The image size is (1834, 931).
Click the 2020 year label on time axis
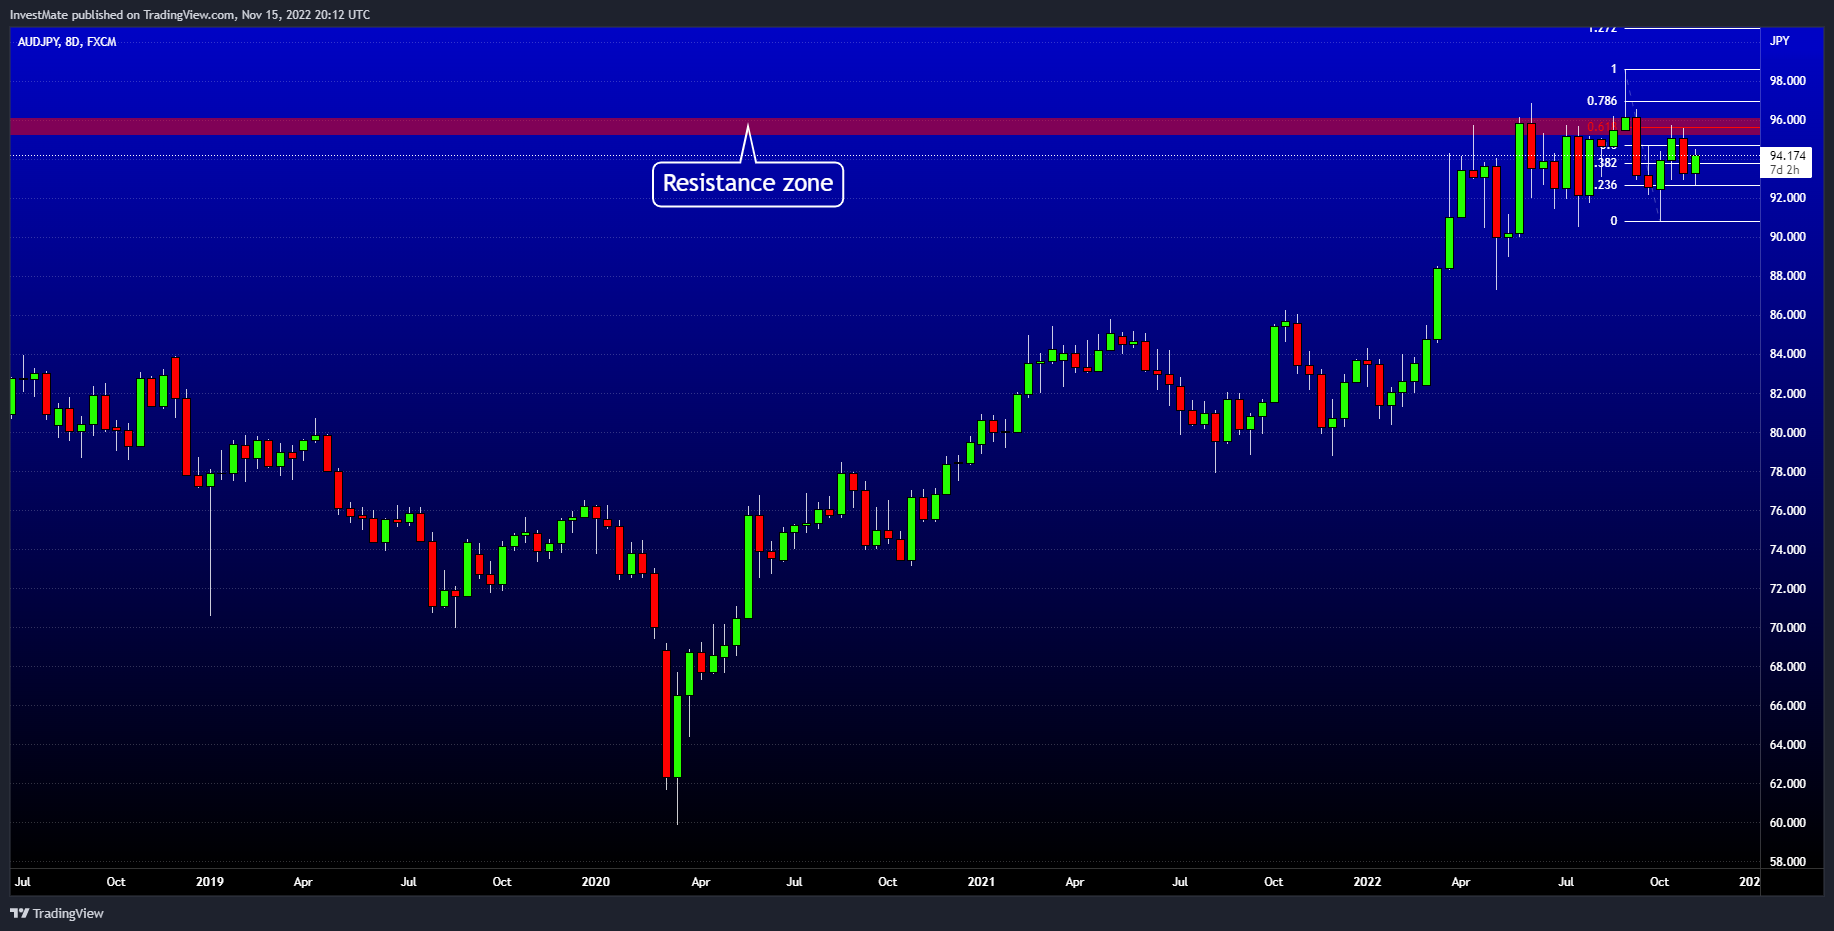click(596, 882)
